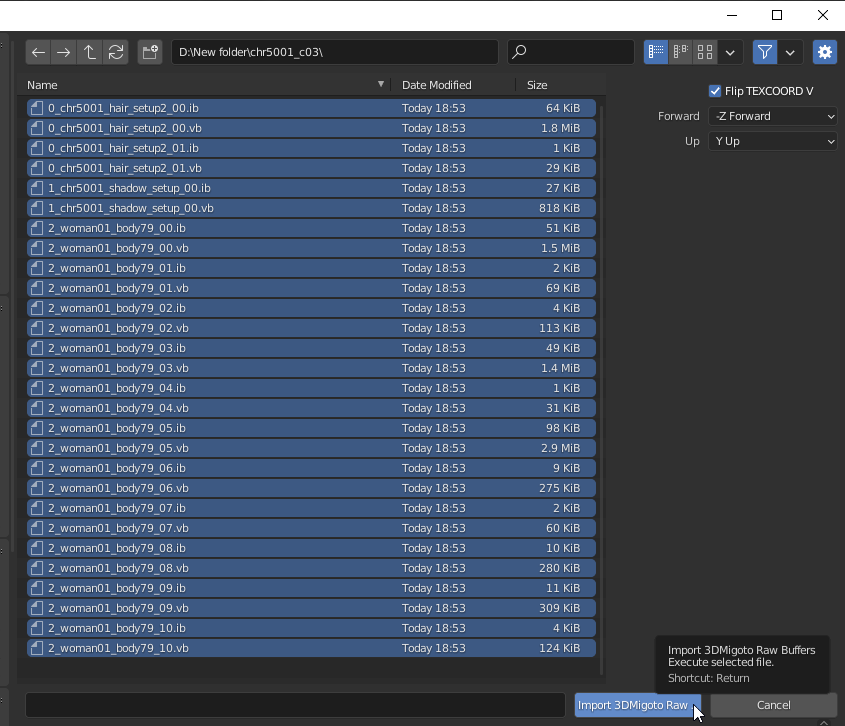Click the file name input field

point(295,705)
